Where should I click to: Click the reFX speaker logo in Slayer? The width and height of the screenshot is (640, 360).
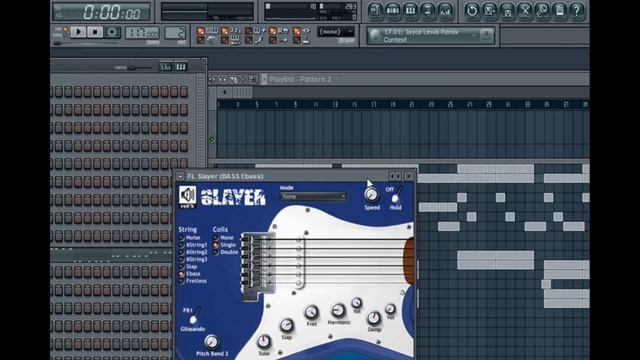coord(187,196)
